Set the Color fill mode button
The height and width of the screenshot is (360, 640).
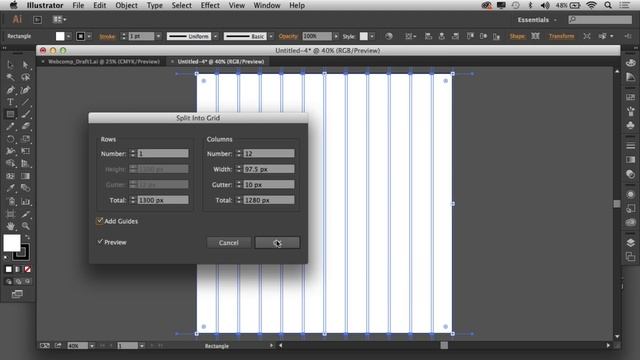tap(9, 269)
